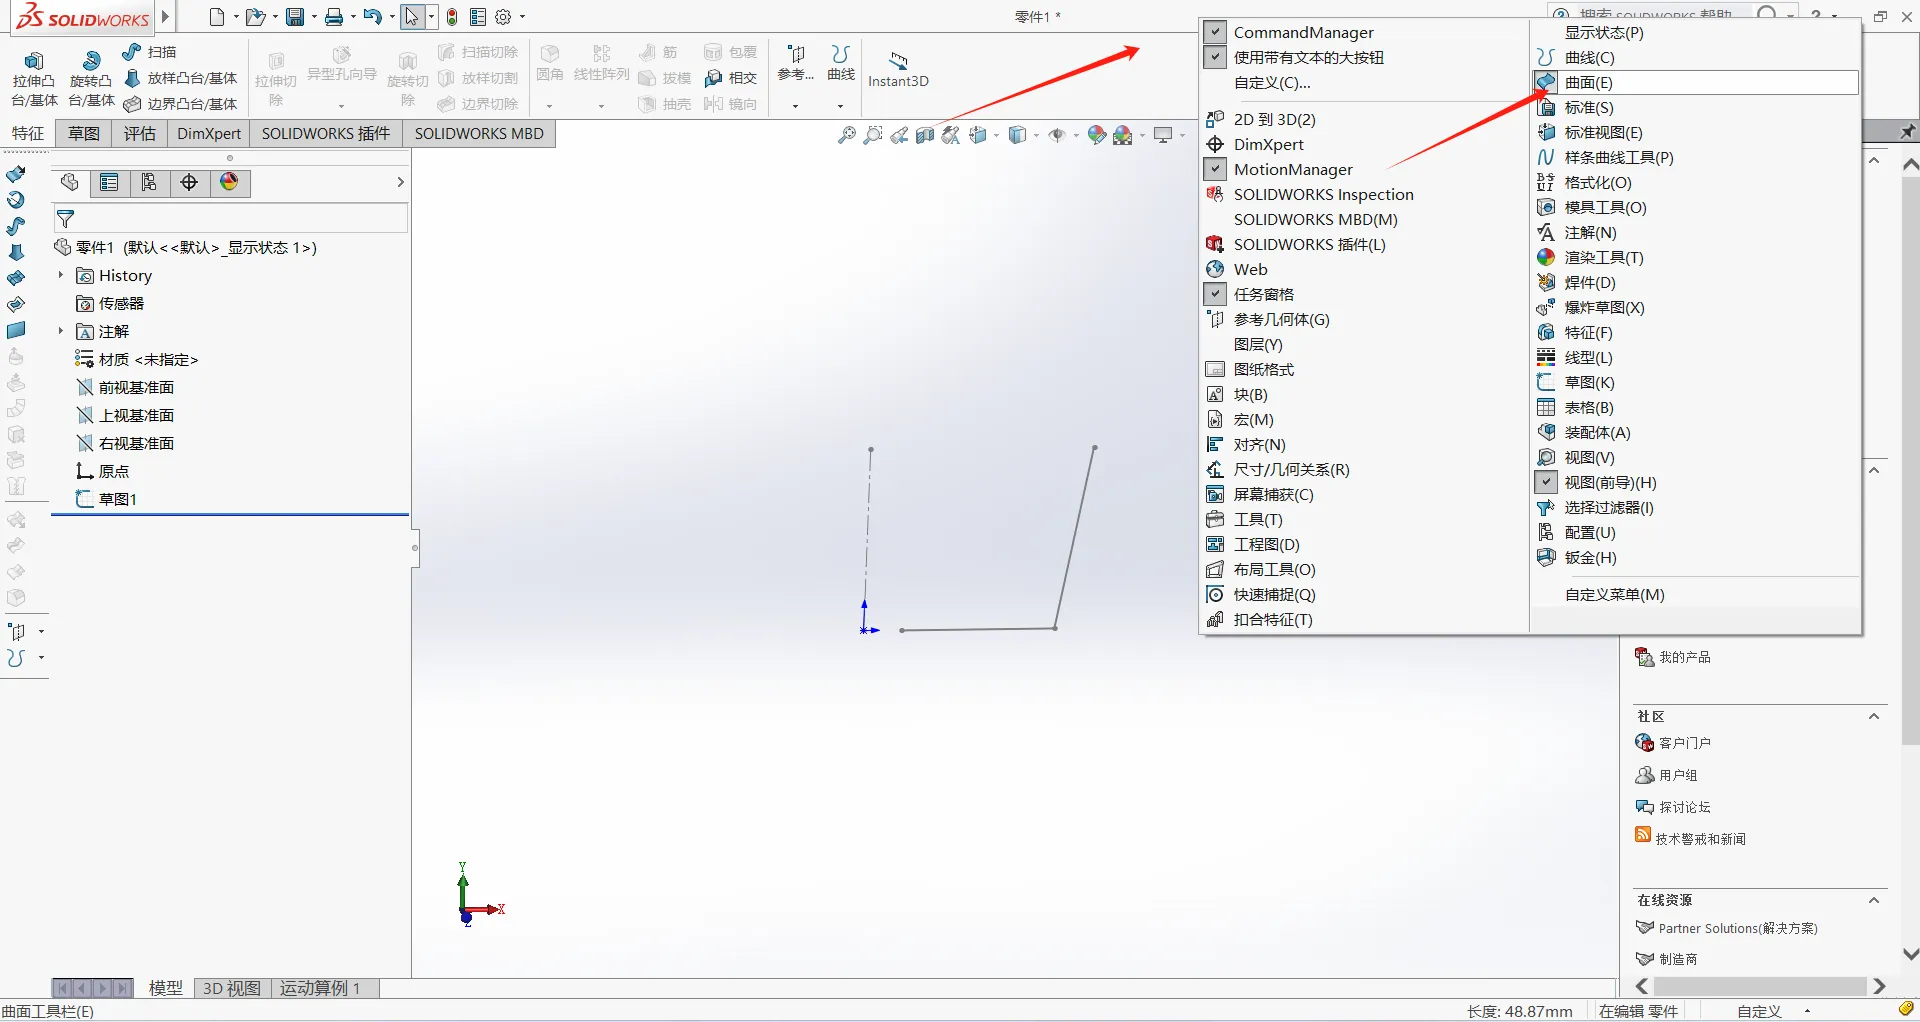Select 样条曲线工具(P) toolbar entry
The width and height of the screenshot is (1920, 1022).
click(1619, 157)
